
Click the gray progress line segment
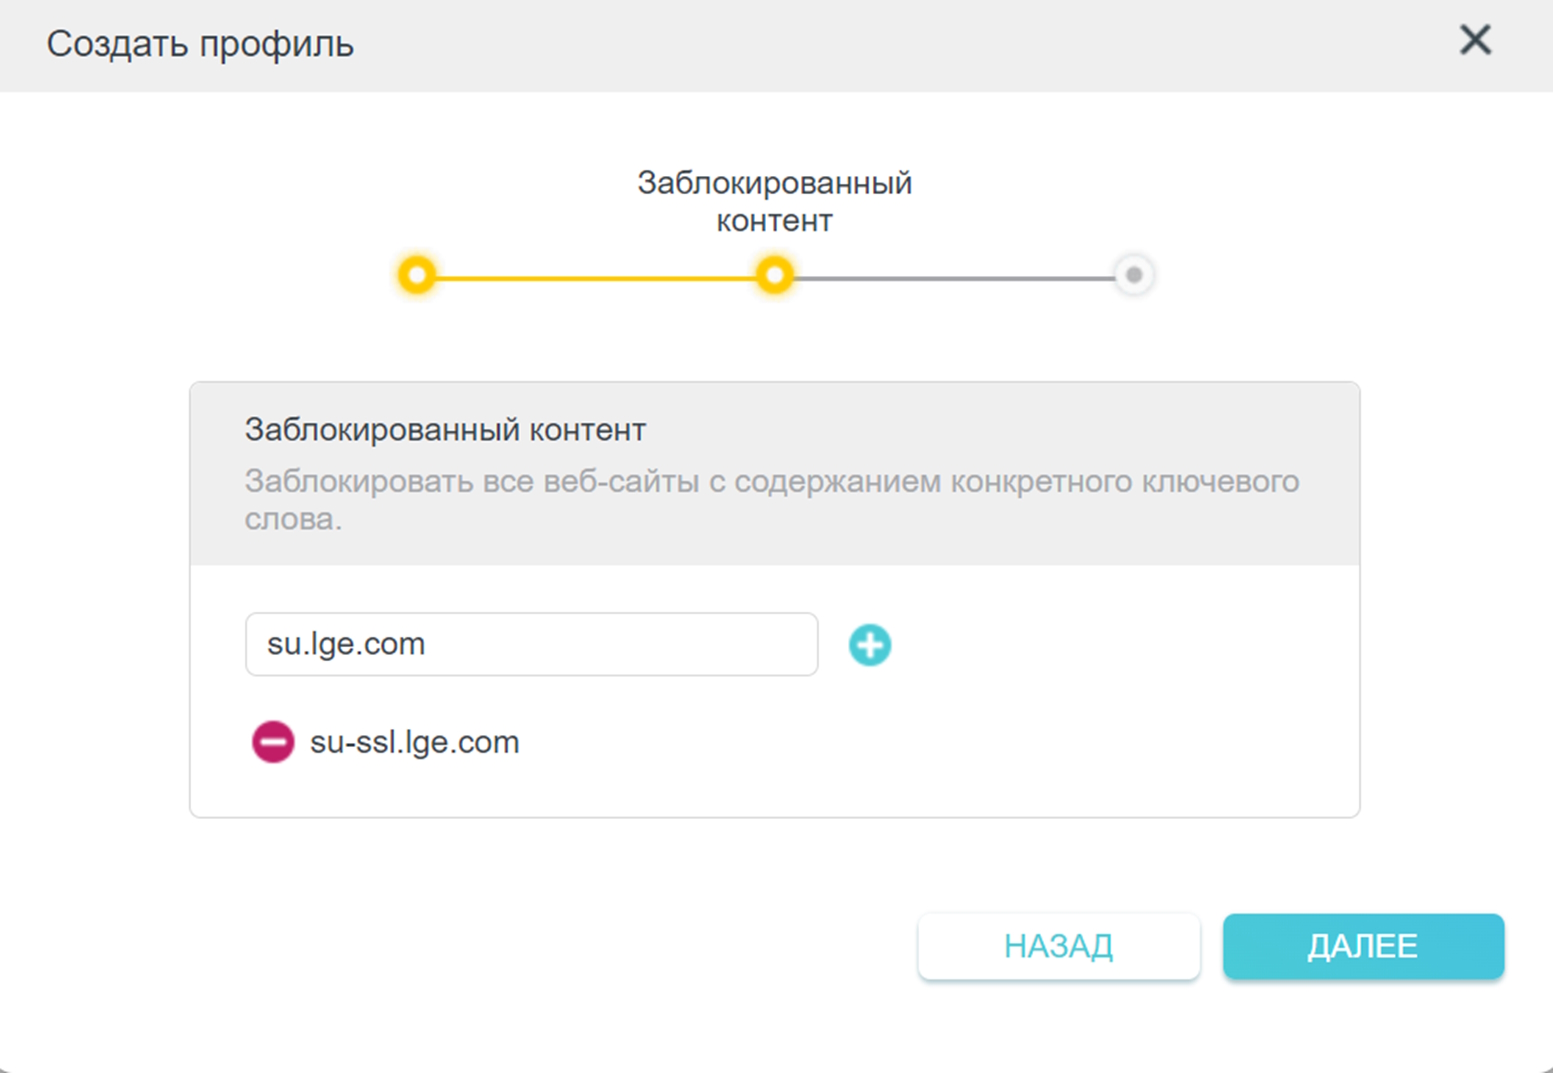(x=954, y=277)
